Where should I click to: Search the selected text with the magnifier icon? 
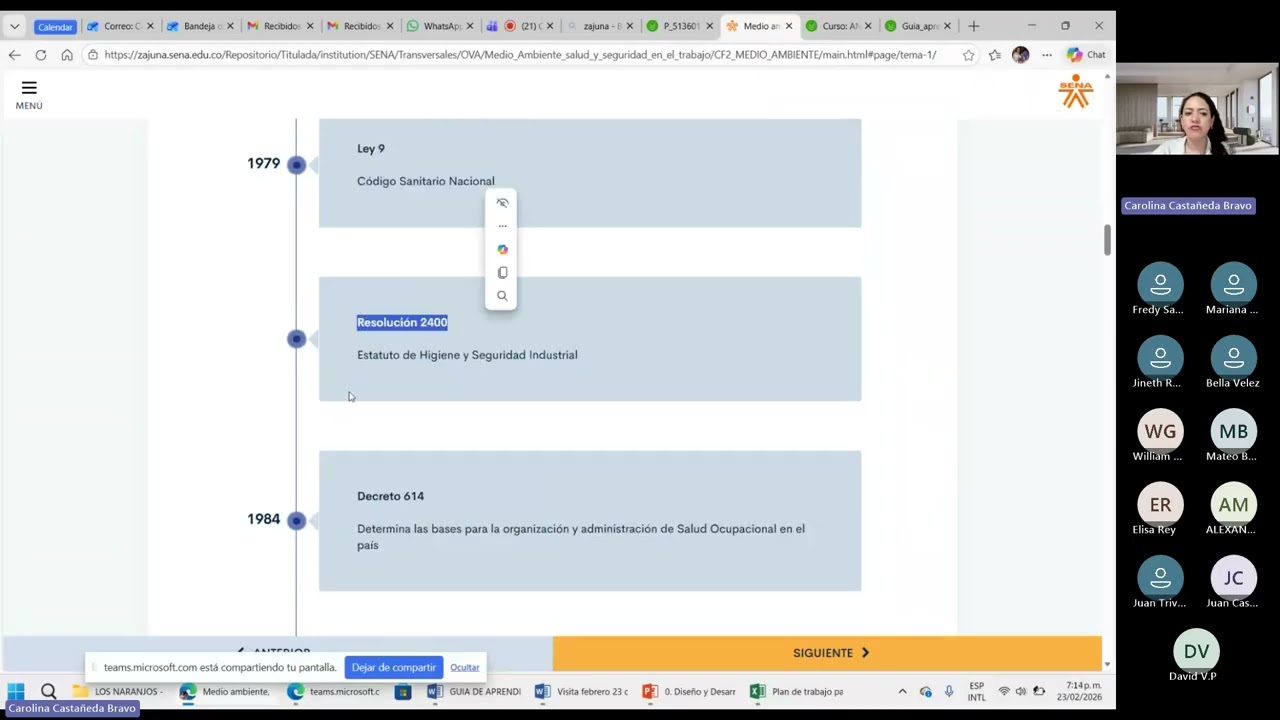tap(502, 296)
